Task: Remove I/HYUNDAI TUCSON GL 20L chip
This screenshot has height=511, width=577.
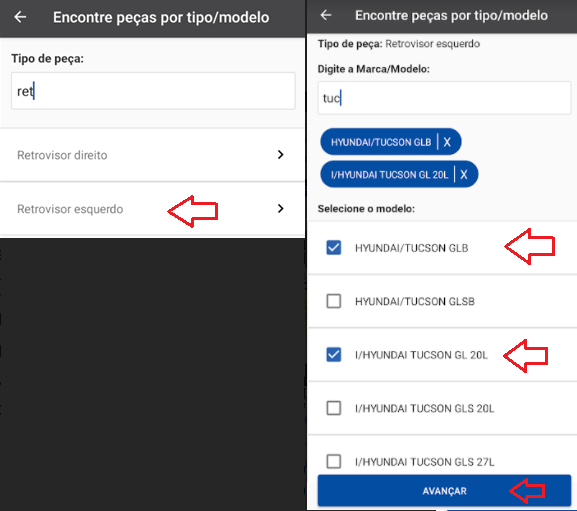Action: 464,174
